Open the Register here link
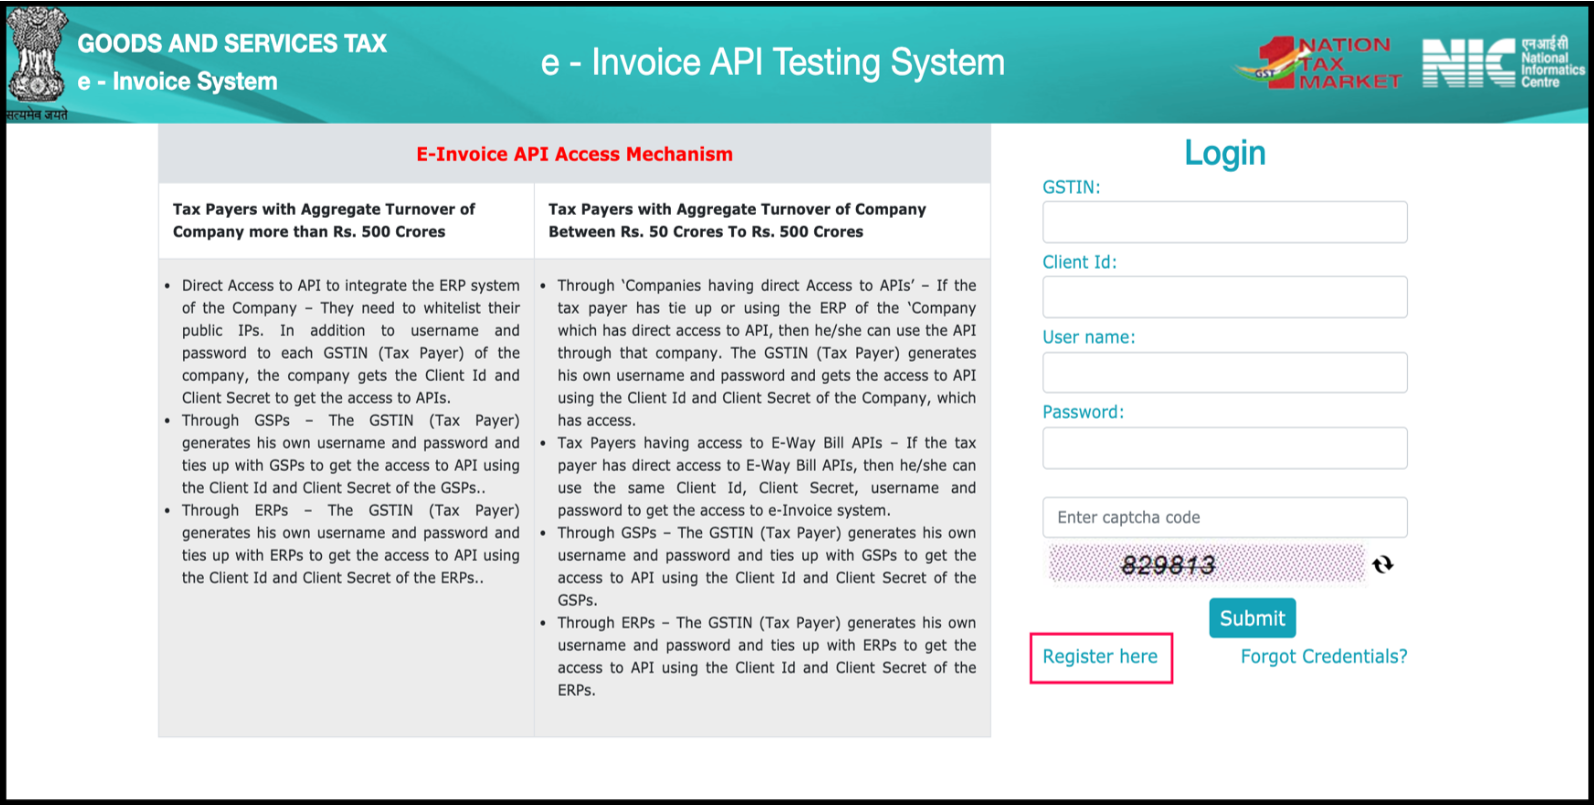This screenshot has height=806, width=1596. (1100, 657)
